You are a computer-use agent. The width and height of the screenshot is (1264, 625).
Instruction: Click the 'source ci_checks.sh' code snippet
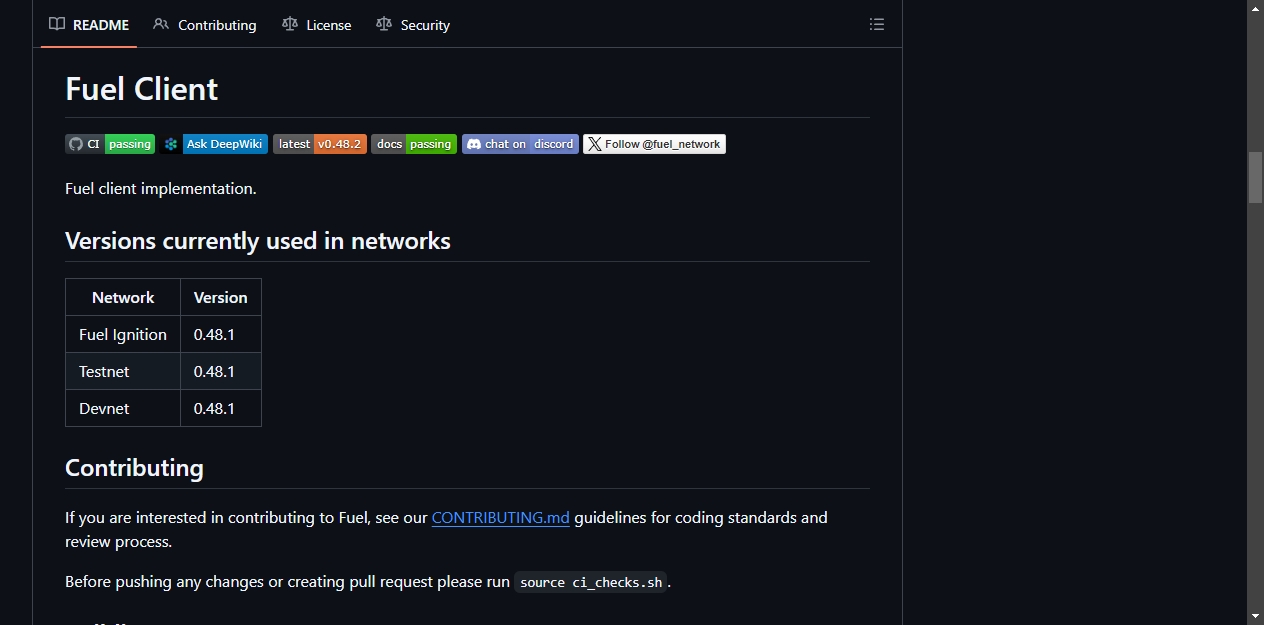(x=591, y=582)
